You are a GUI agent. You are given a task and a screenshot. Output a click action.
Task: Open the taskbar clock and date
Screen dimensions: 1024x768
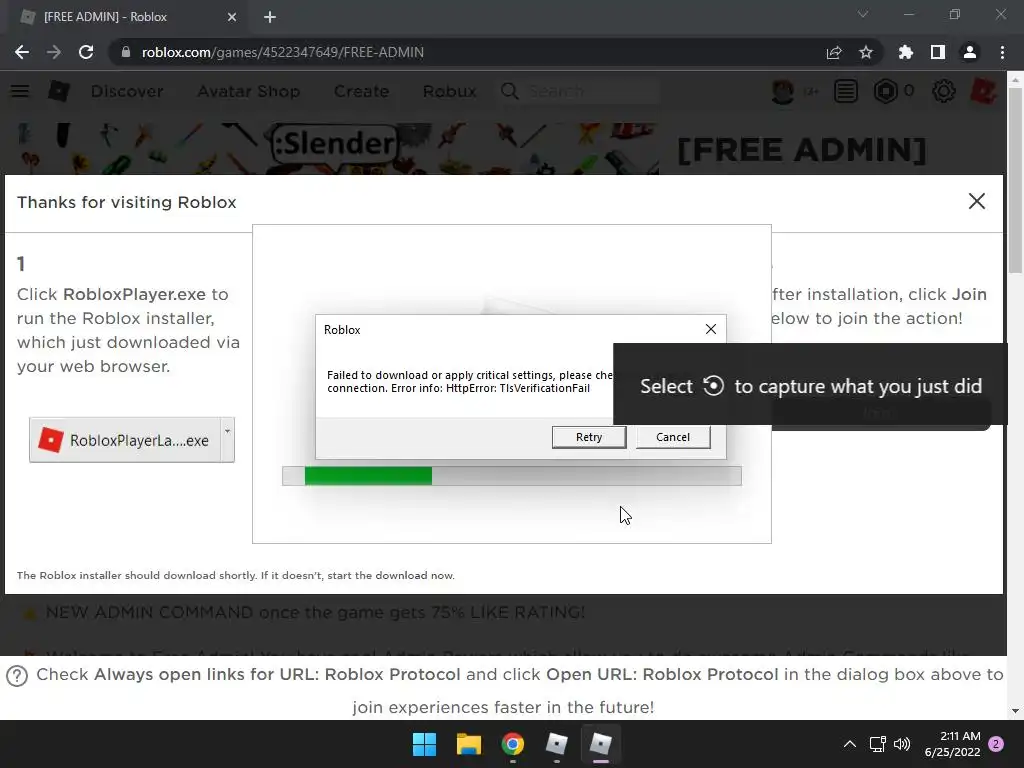952,744
